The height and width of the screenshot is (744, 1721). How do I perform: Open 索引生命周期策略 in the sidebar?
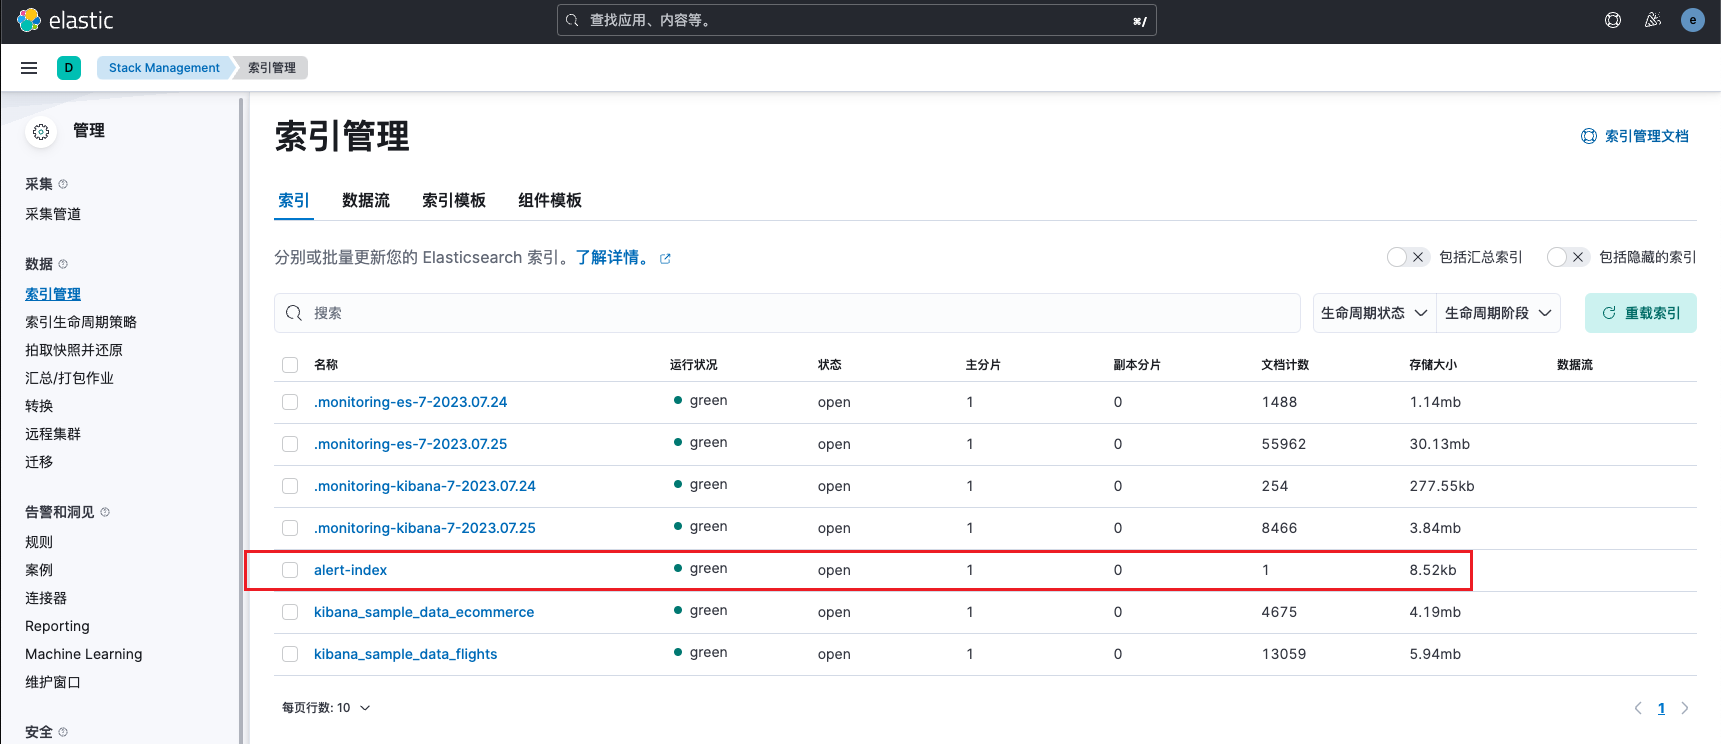coord(81,322)
